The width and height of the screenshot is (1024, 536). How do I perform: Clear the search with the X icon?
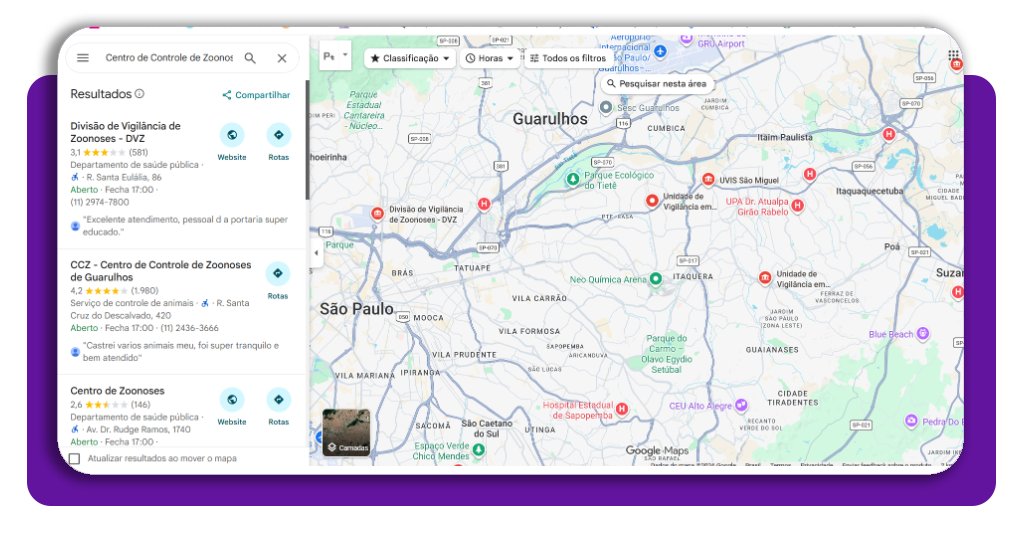pyautogui.click(x=282, y=58)
